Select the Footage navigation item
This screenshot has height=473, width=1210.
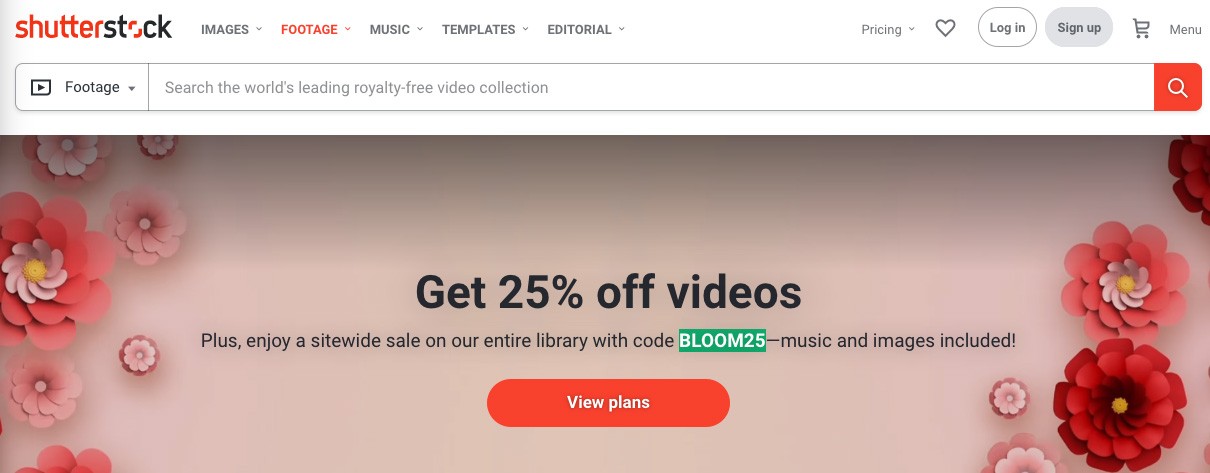click(316, 29)
